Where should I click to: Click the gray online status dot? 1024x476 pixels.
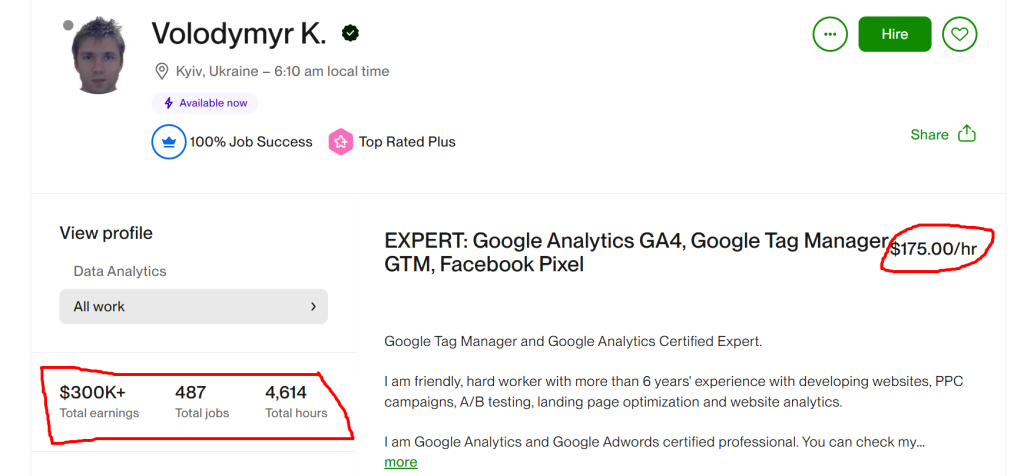67,25
